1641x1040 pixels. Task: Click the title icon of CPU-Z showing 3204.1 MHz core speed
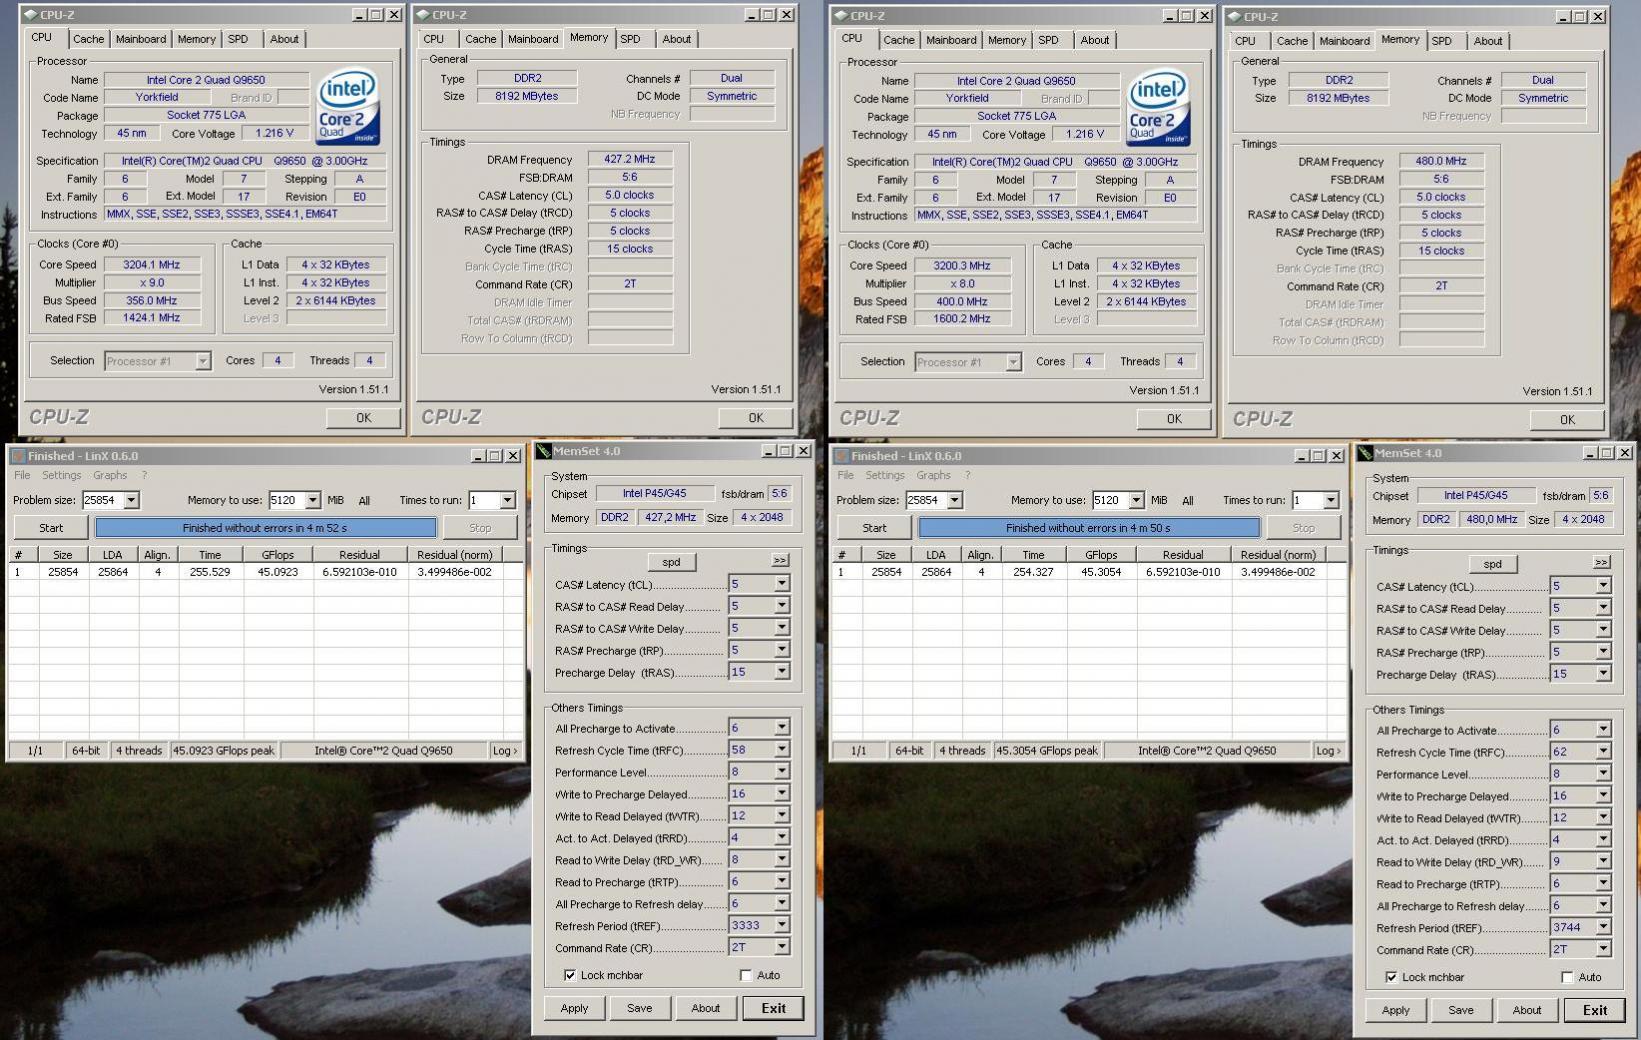[x=30, y=15]
